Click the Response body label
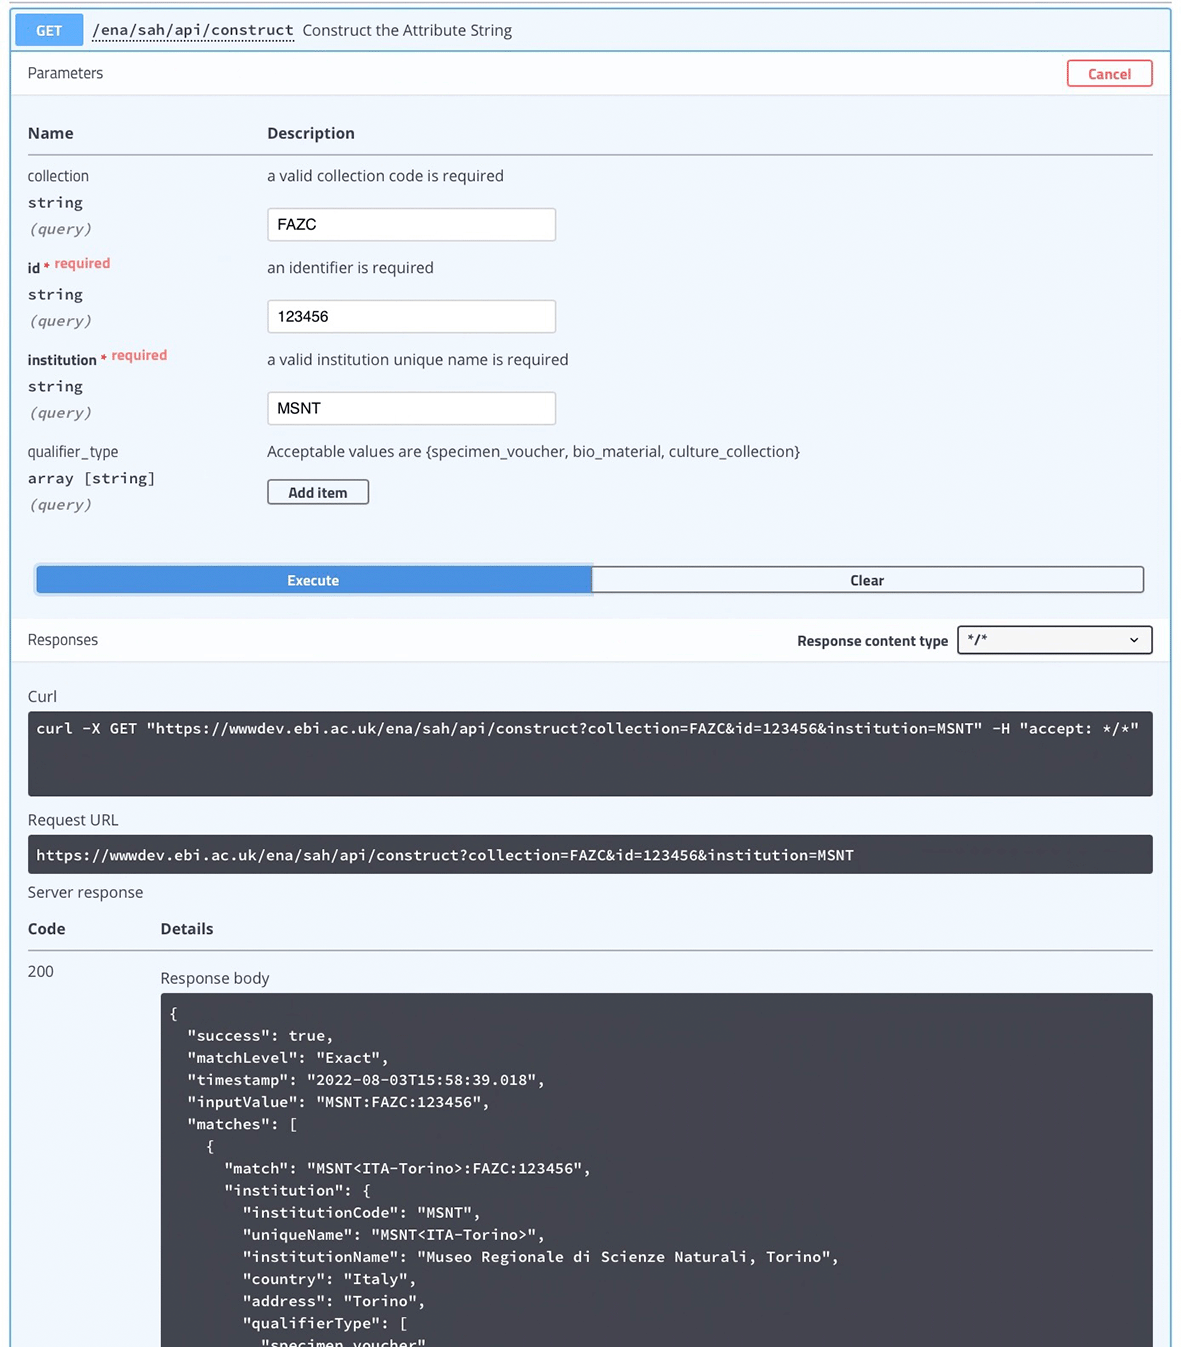Image resolution: width=1181 pixels, height=1347 pixels. pyautogui.click(x=214, y=978)
